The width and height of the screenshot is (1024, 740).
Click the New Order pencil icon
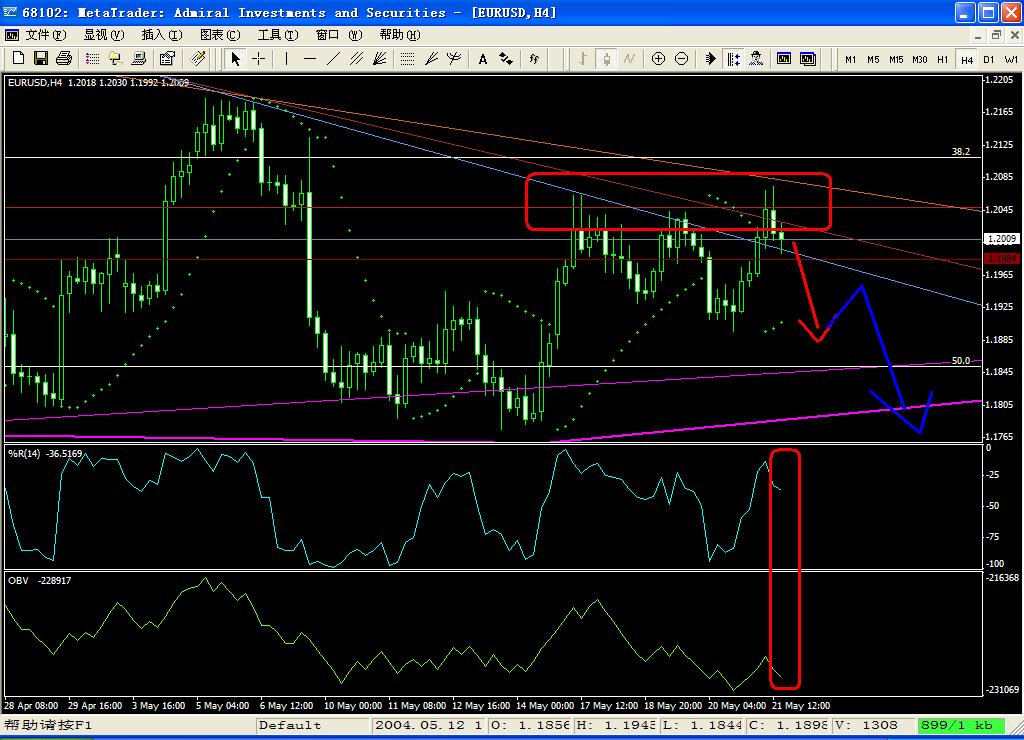[x=198, y=59]
